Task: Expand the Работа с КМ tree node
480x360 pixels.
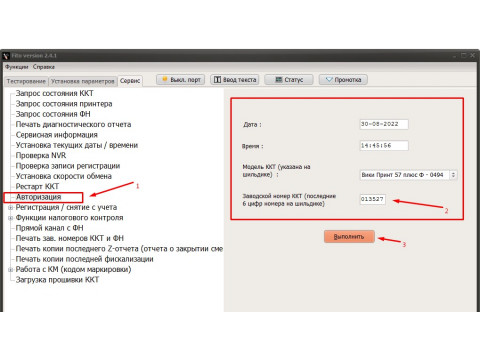Action: click(10, 269)
